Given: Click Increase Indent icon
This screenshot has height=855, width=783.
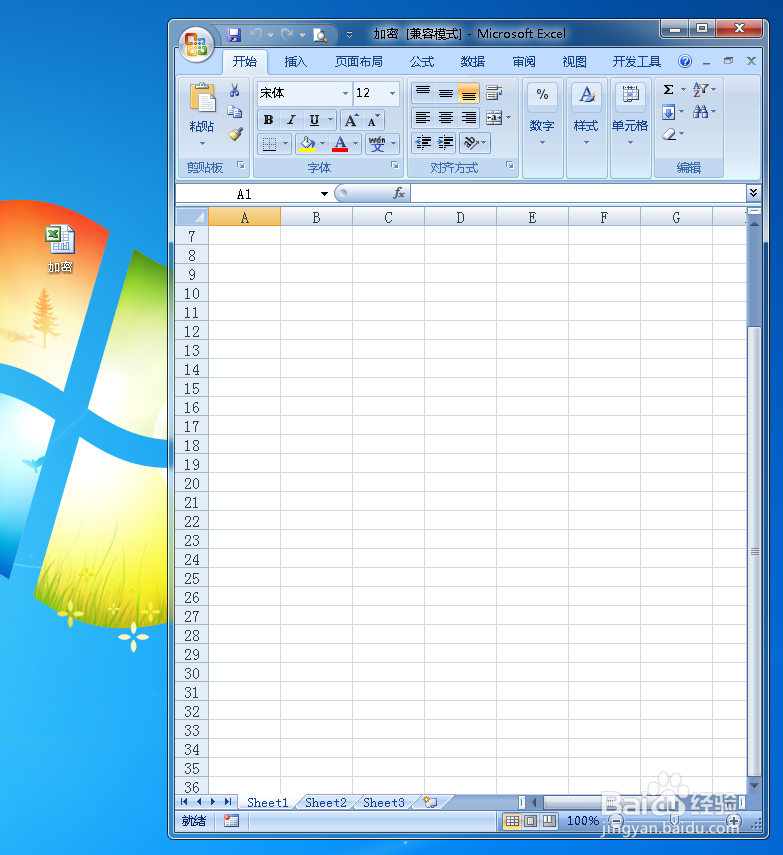Looking at the screenshot, I should (445, 143).
